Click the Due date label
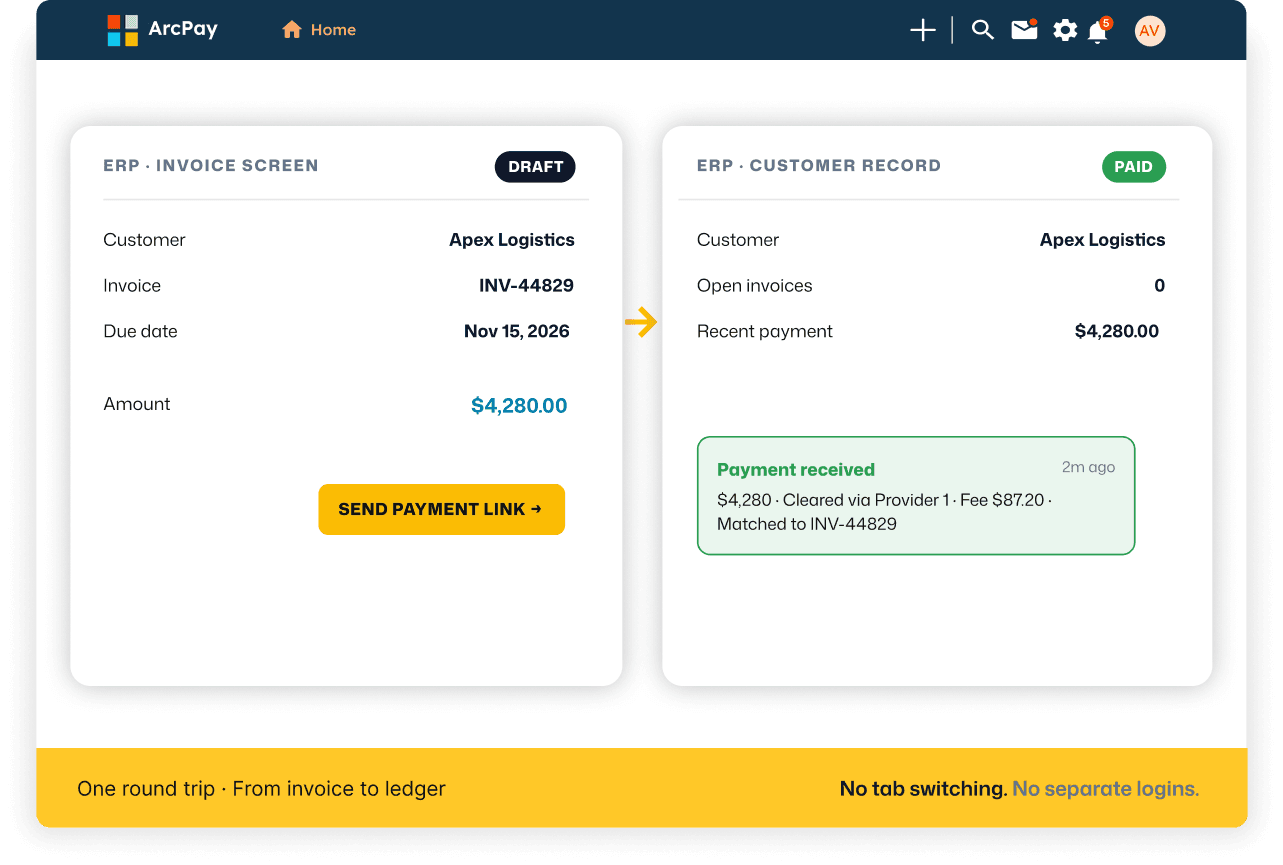The image size is (1283, 865). 140,331
